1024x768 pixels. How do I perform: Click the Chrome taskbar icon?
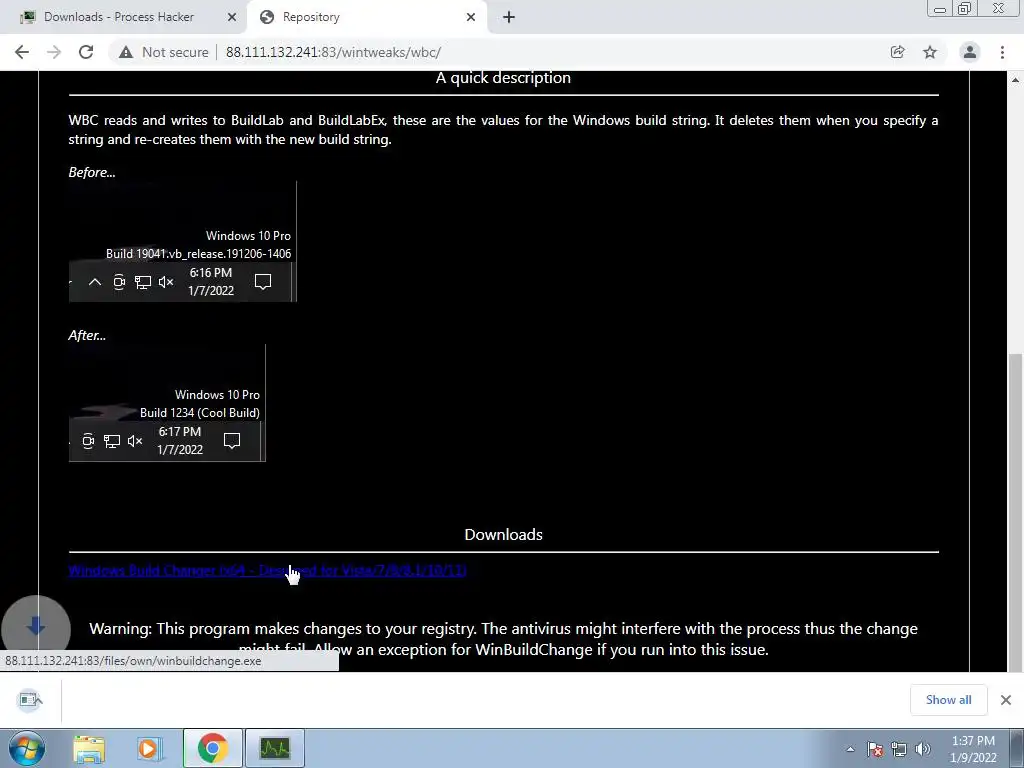click(x=212, y=748)
